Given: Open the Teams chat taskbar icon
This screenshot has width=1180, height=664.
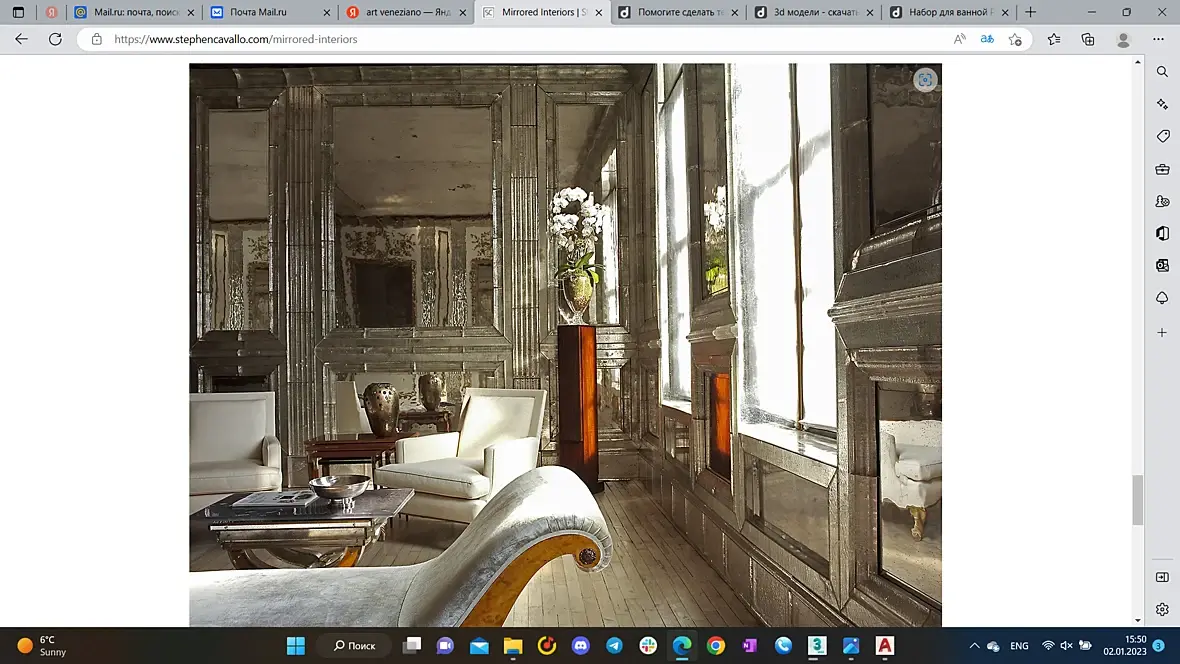Looking at the screenshot, I should point(445,645).
